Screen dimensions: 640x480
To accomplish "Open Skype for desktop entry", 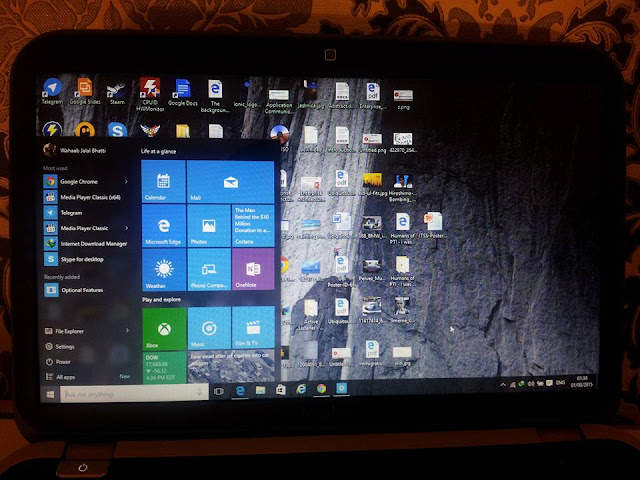I will coord(86,259).
